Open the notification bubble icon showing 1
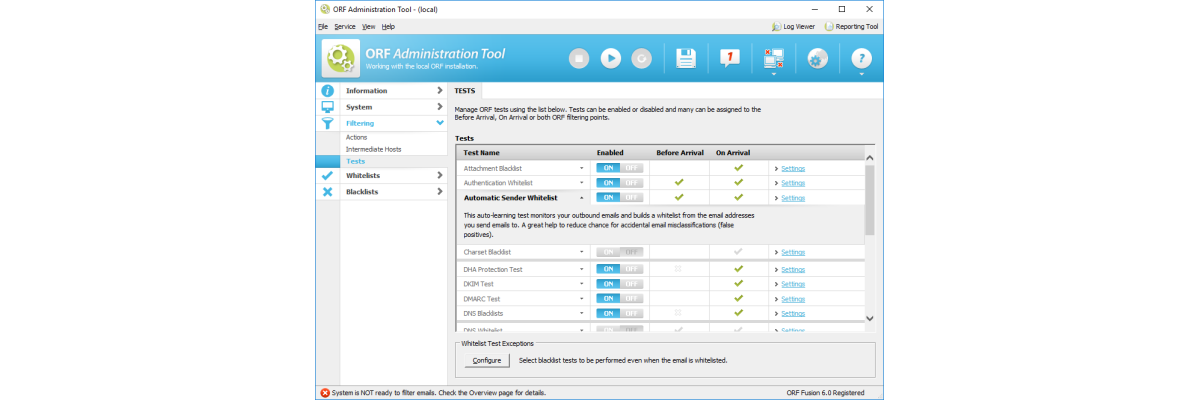 pyautogui.click(x=730, y=58)
